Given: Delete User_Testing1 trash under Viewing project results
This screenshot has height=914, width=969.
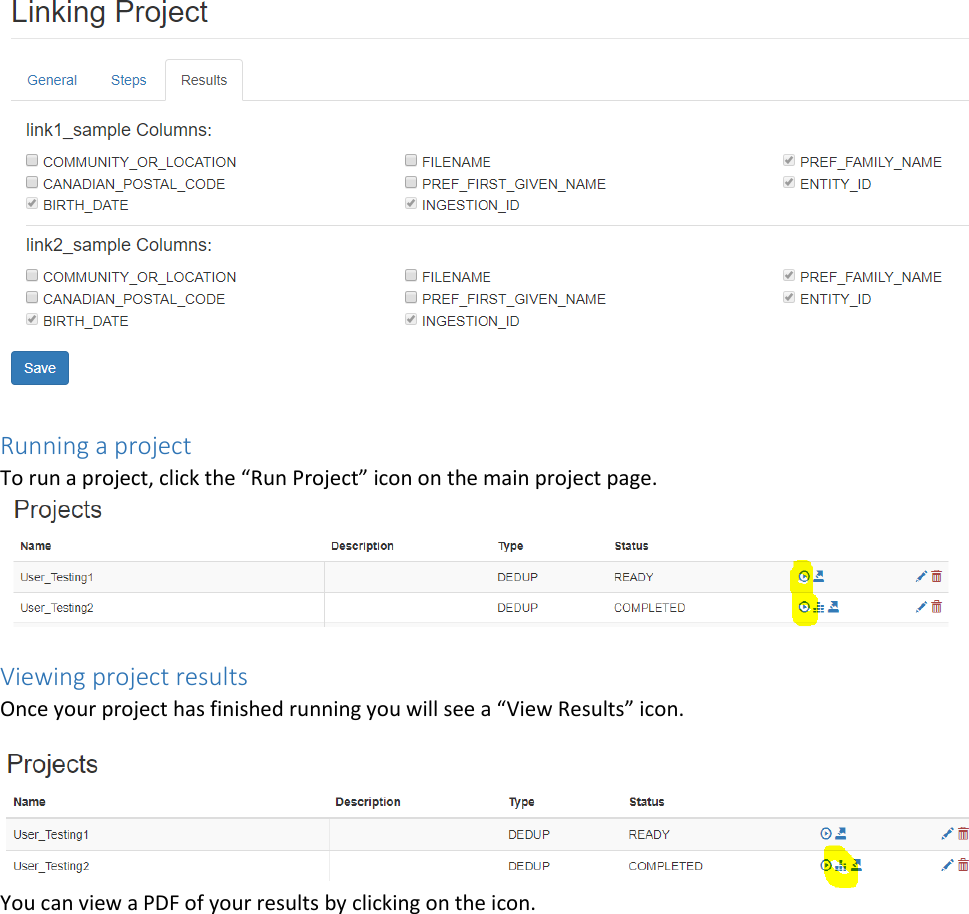Looking at the screenshot, I should [x=962, y=834].
